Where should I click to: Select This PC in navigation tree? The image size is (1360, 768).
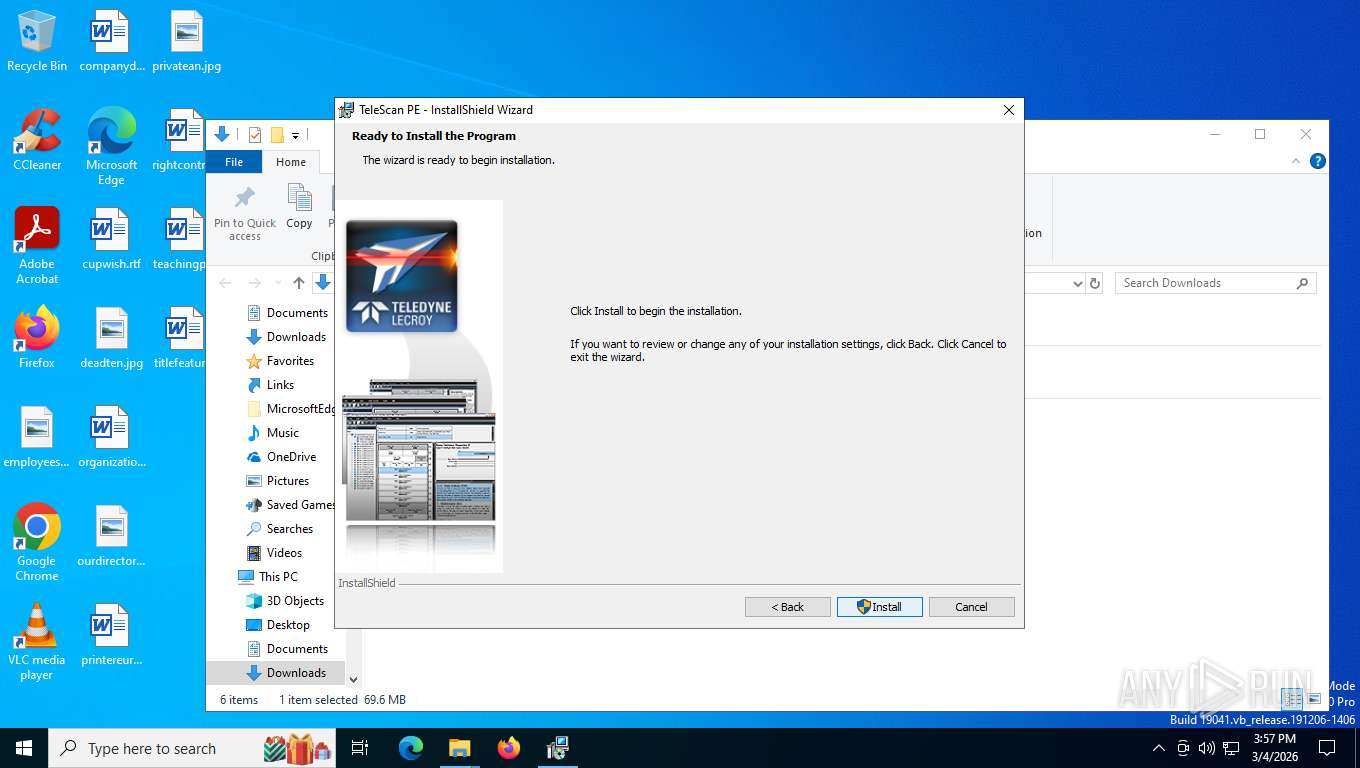click(267, 577)
